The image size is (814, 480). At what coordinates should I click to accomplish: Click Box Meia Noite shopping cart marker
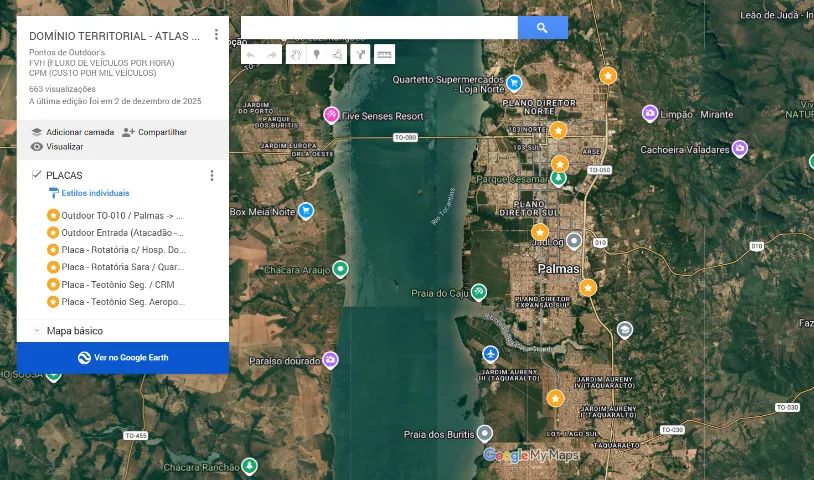click(306, 210)
